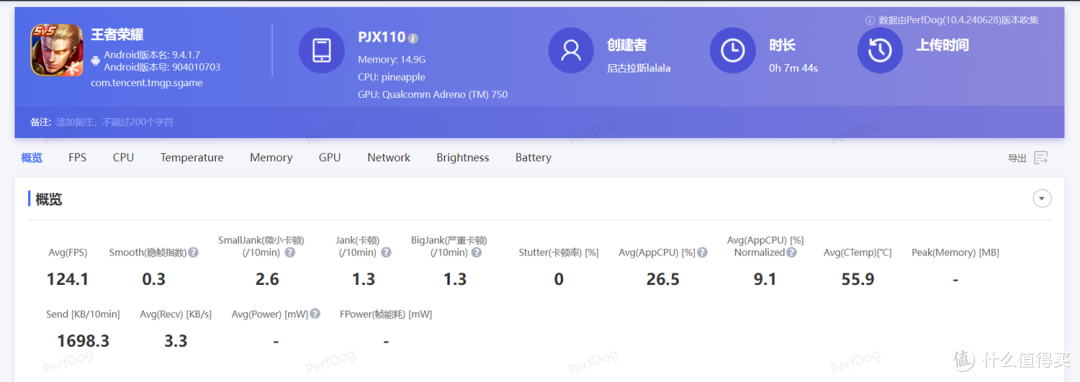Viewport: 1080px width, 382px height.
Task: Click the Honor of Kings game icon
Action: pyautogui.click(x=56, y=50)
